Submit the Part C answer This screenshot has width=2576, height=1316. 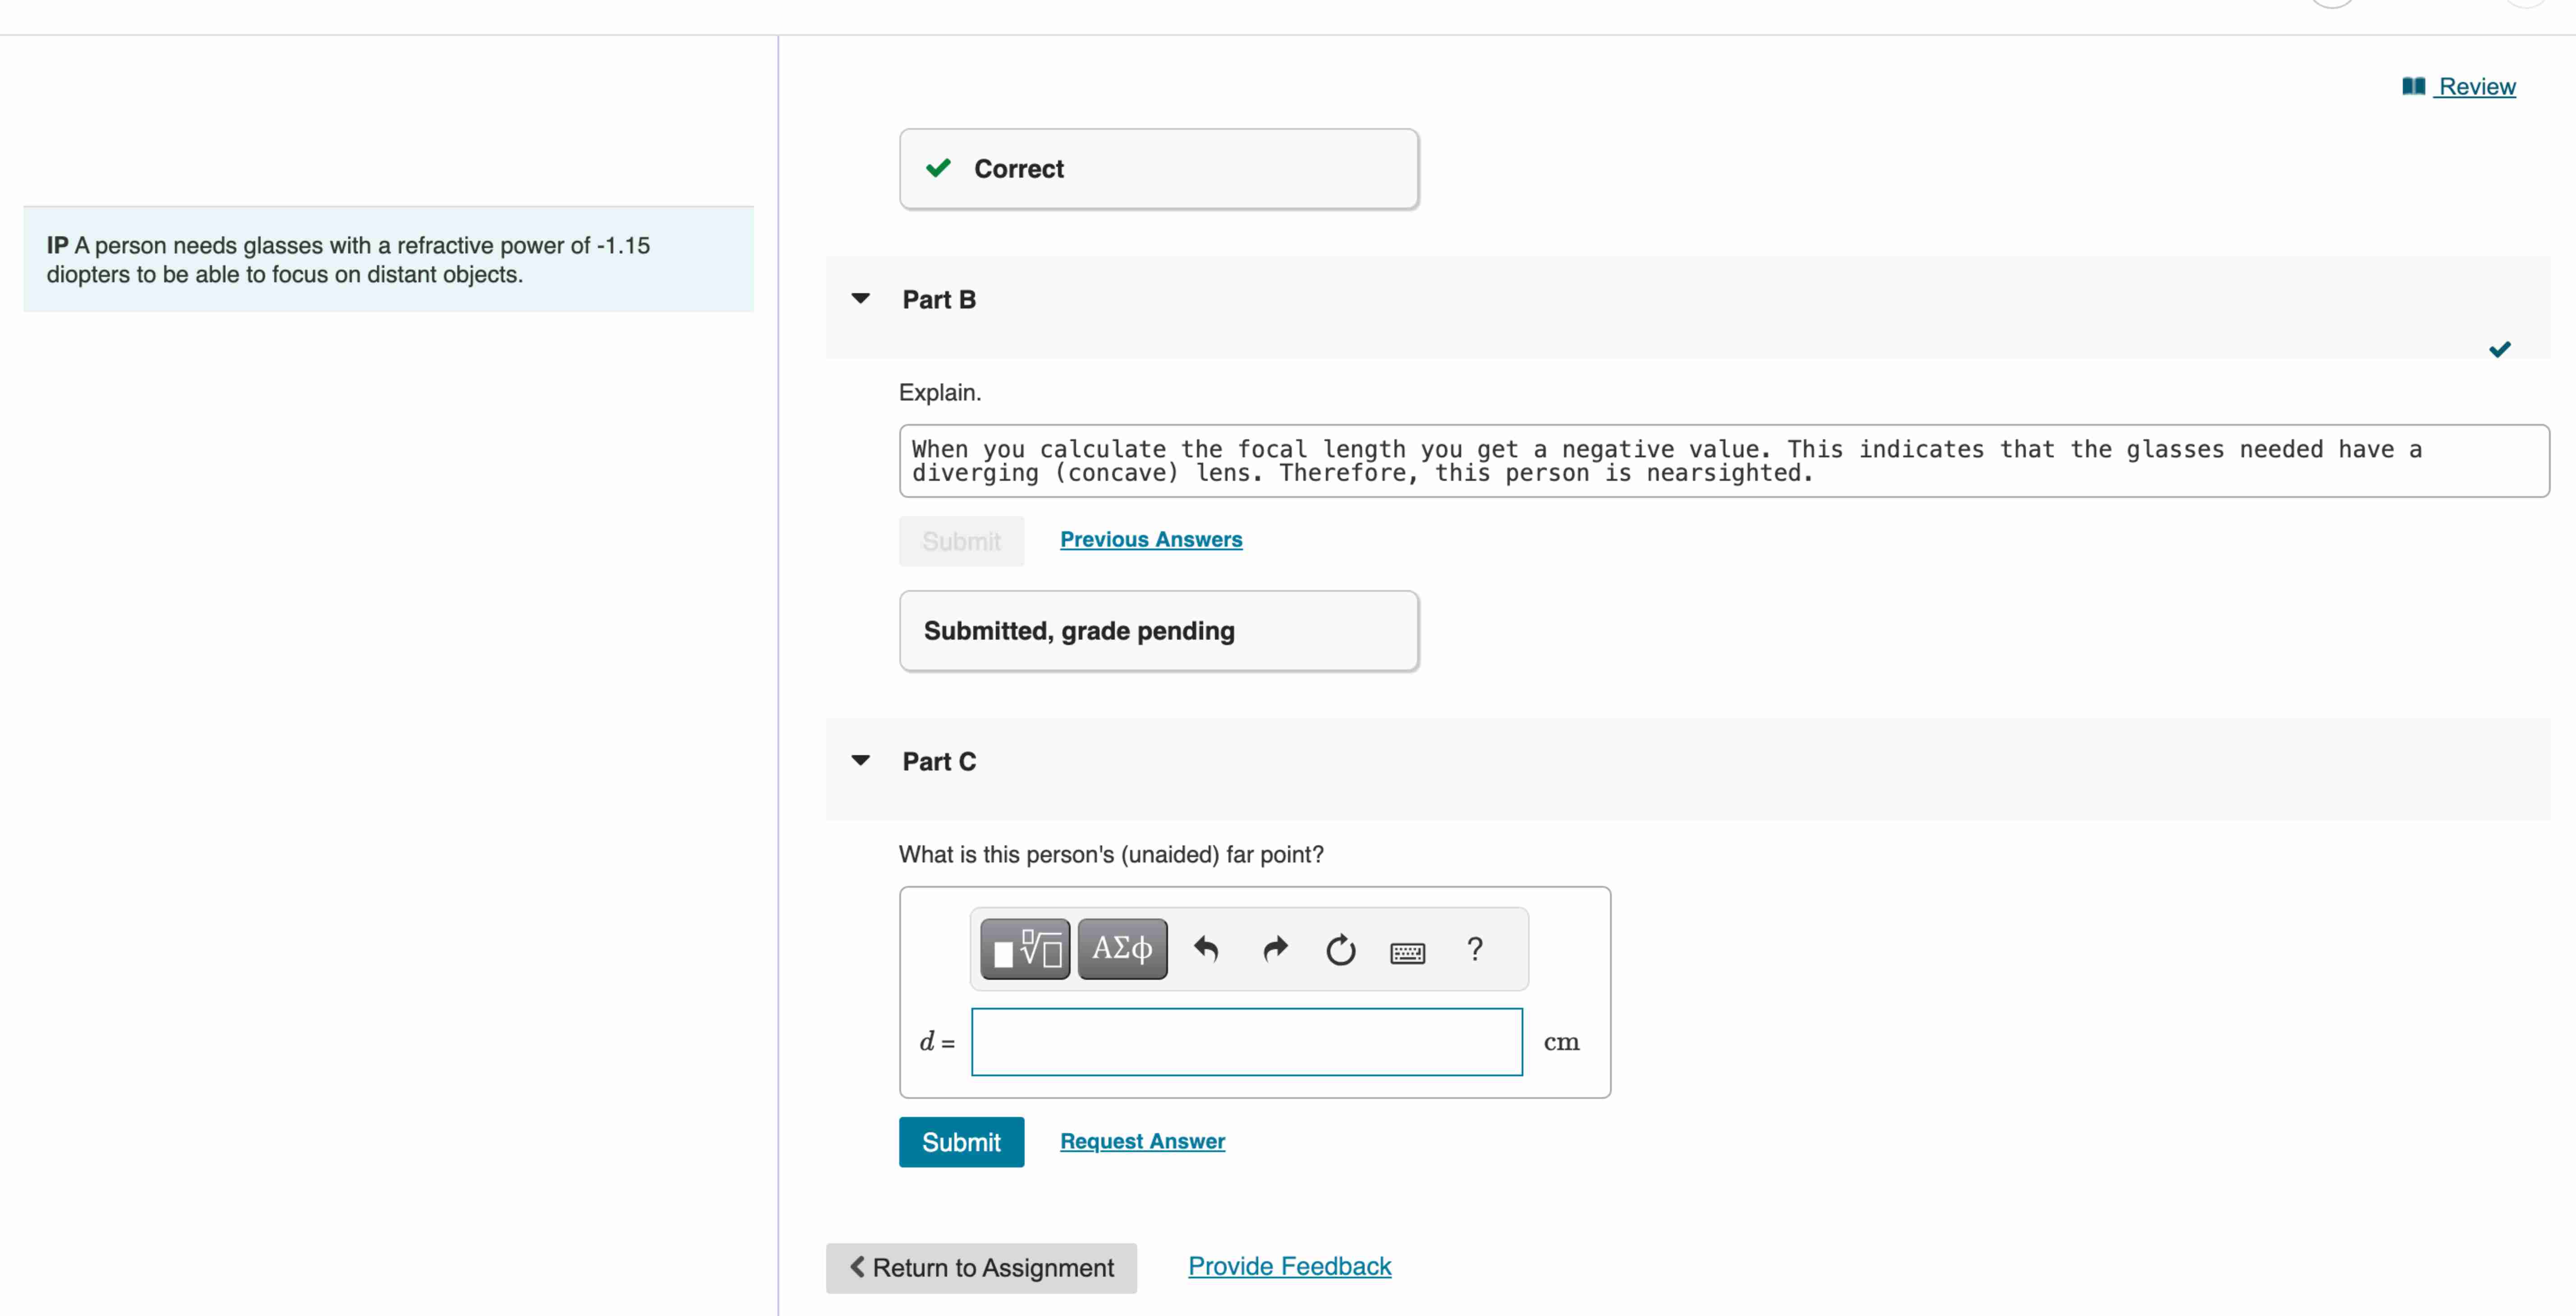point(961,1142)
